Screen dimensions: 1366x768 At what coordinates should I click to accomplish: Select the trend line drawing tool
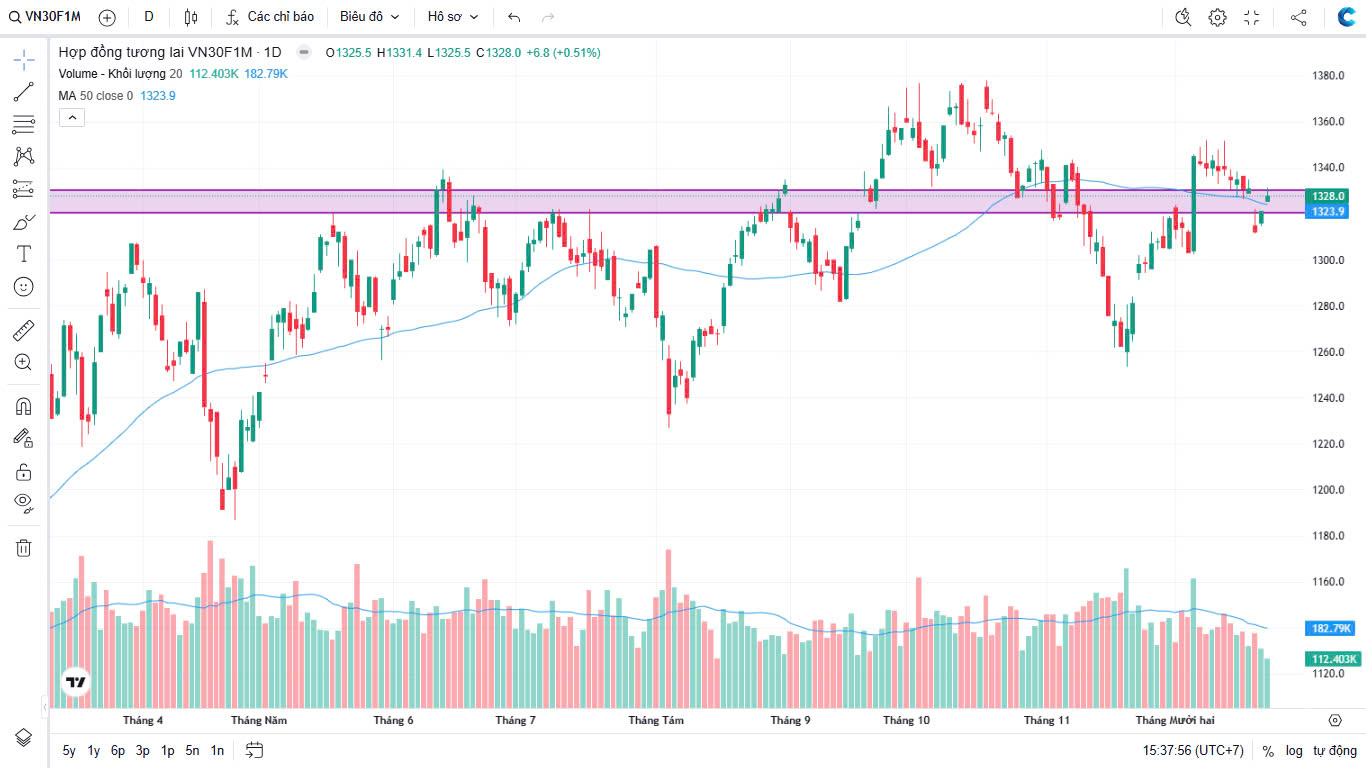[24, 92]
